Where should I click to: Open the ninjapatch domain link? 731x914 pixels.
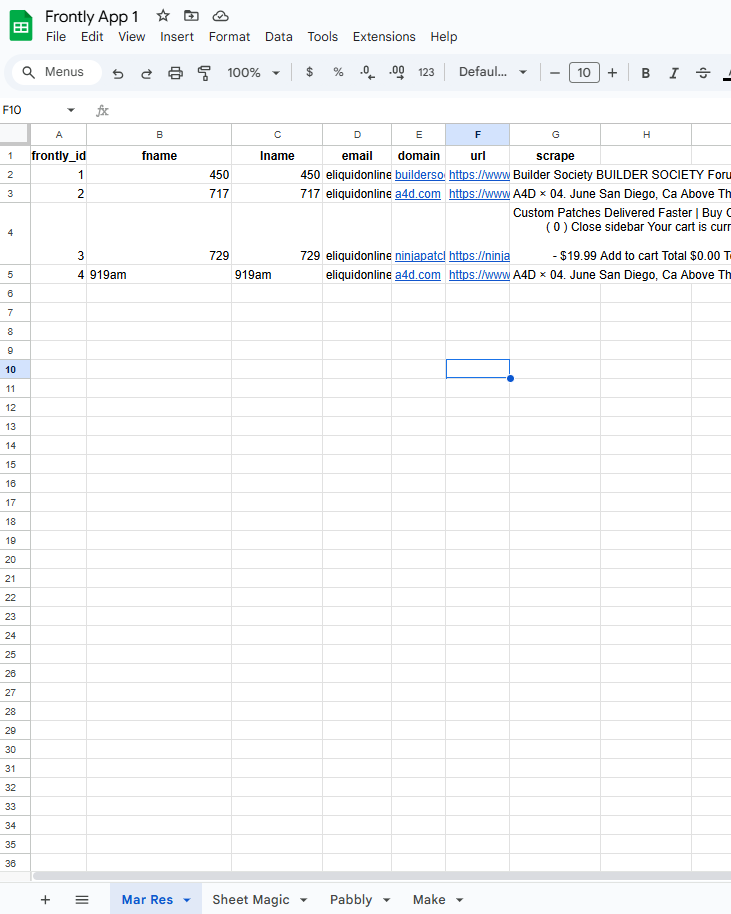(420, 256)
